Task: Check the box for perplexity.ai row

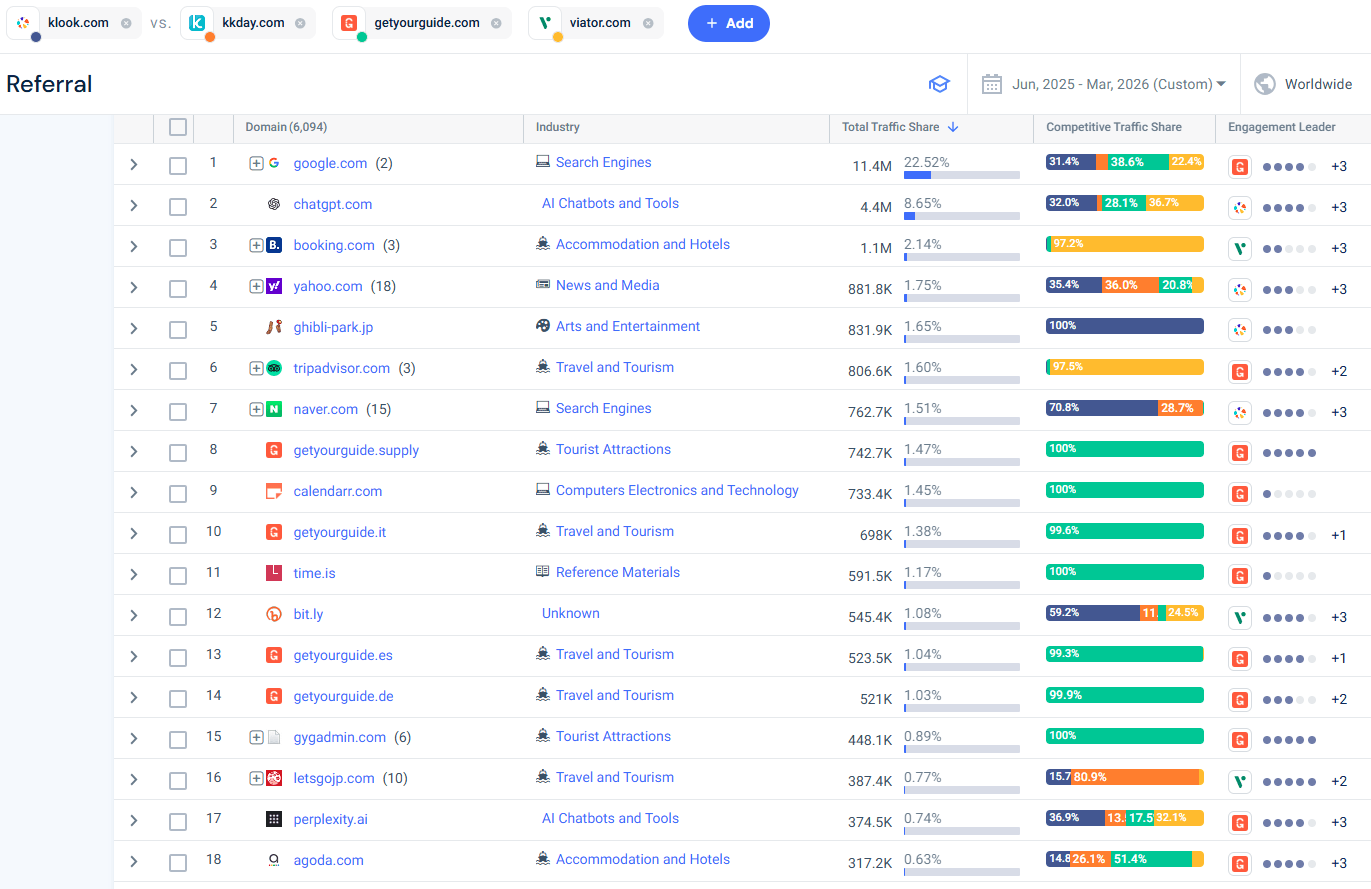Action: tap(178, 822)
